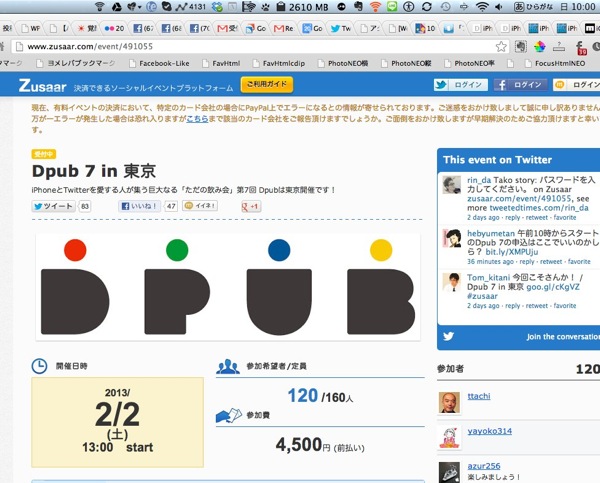Log in with the Facebook ログイン button
The height and width of the screenshot is (483, 600).
(520, 85)
